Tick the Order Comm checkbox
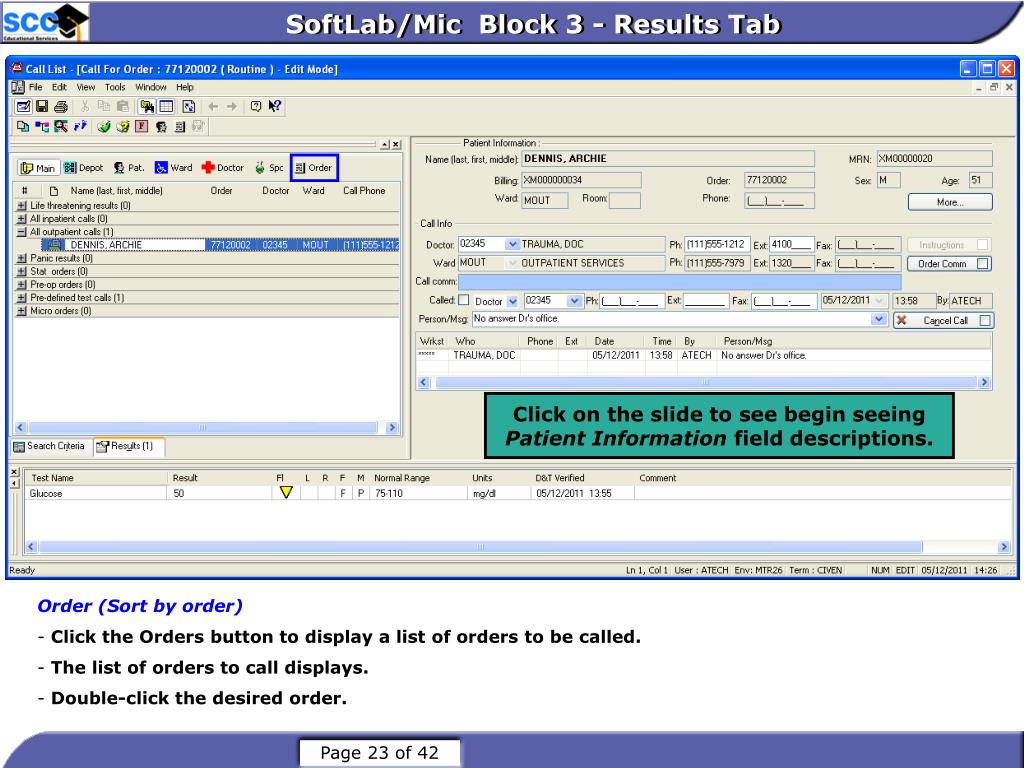 [983, 264]
